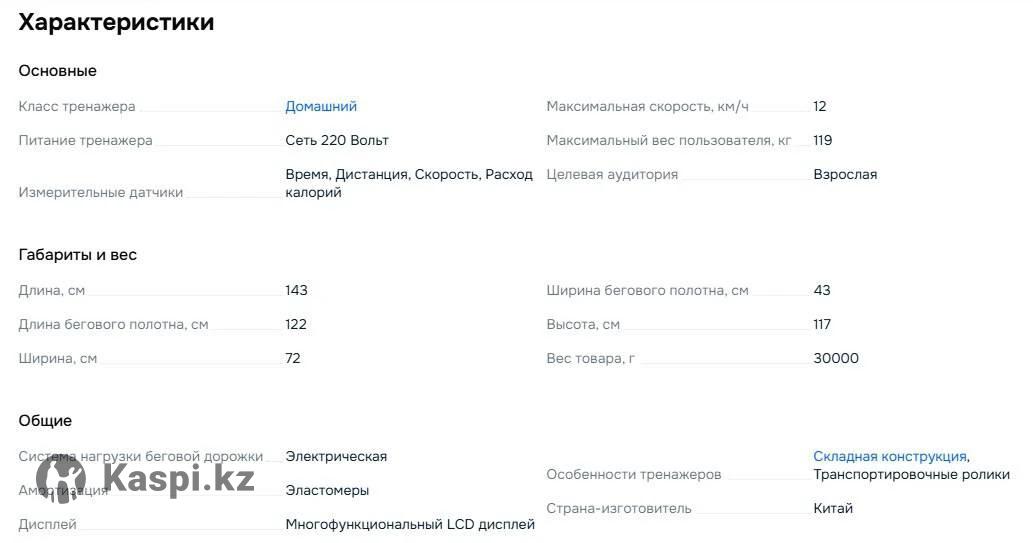The height and width of the screenshot is (543, 1033).
Task: Select the length value 143
Action: click(x=297, y=290)
